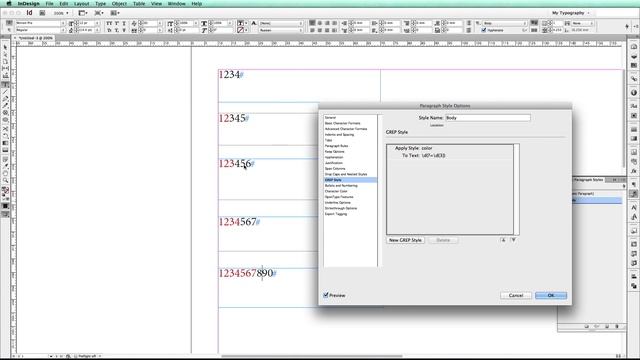Open the character style [None] dropdown
The width and height of the screenshot is (640, 360).
point(281,23)
